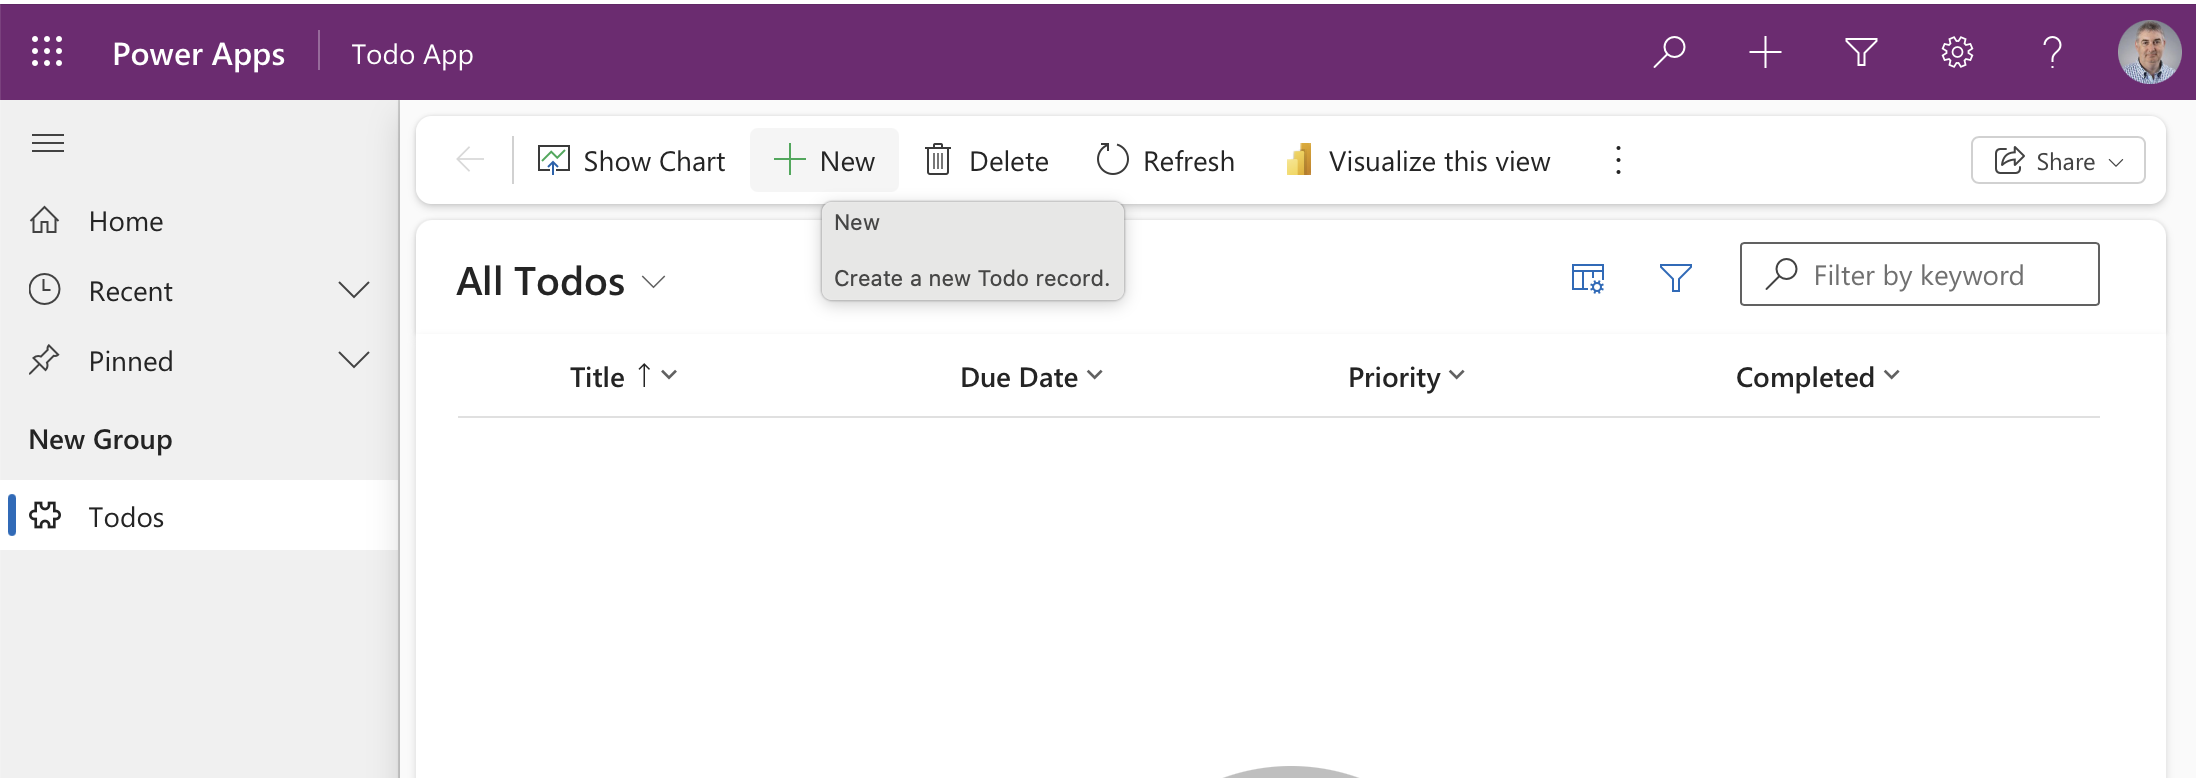This screenshot has width=2196, height=778.
Task: Click Show Chart in the command bar
Action: click(x=631, y=161)
